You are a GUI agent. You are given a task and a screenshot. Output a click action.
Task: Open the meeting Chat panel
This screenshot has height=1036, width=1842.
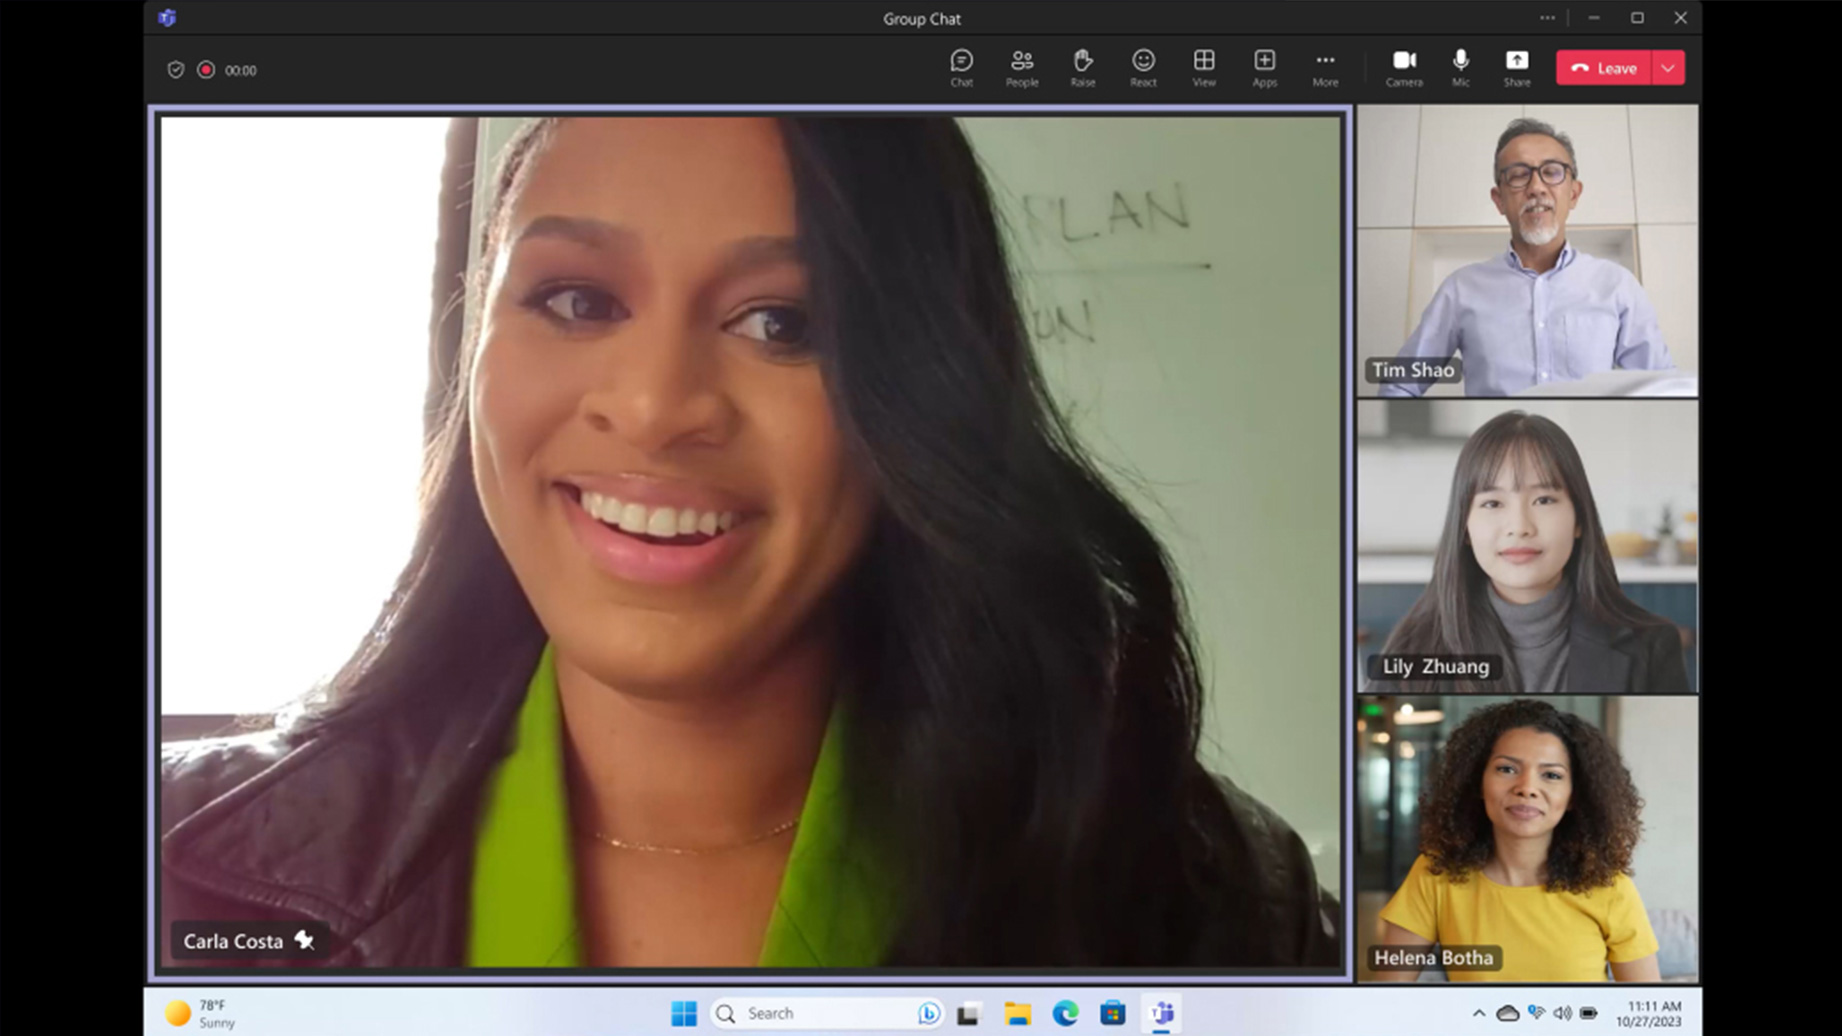click(x=961, y=68)
